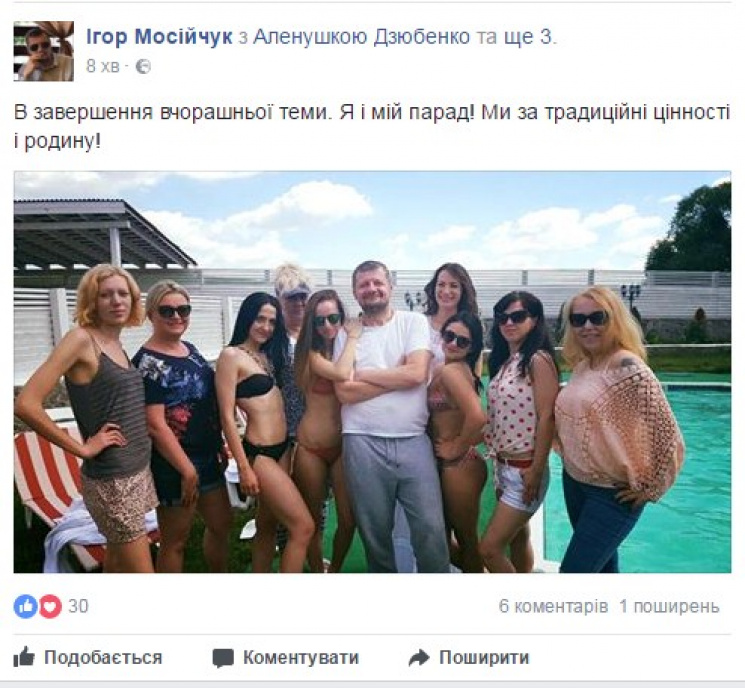Click the thumbs-up icon beside Подобається

[24, 658]
